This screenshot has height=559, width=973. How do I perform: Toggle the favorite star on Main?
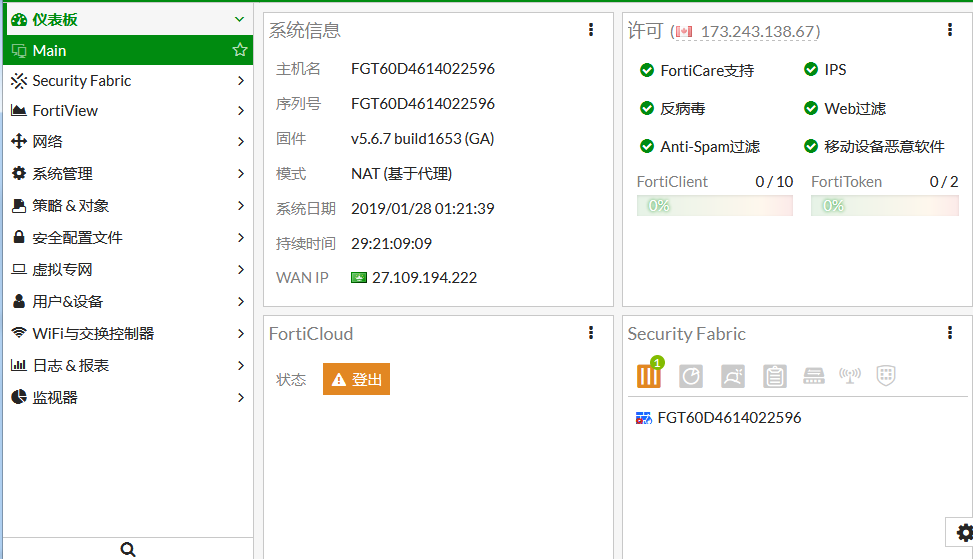pos(240,50)
